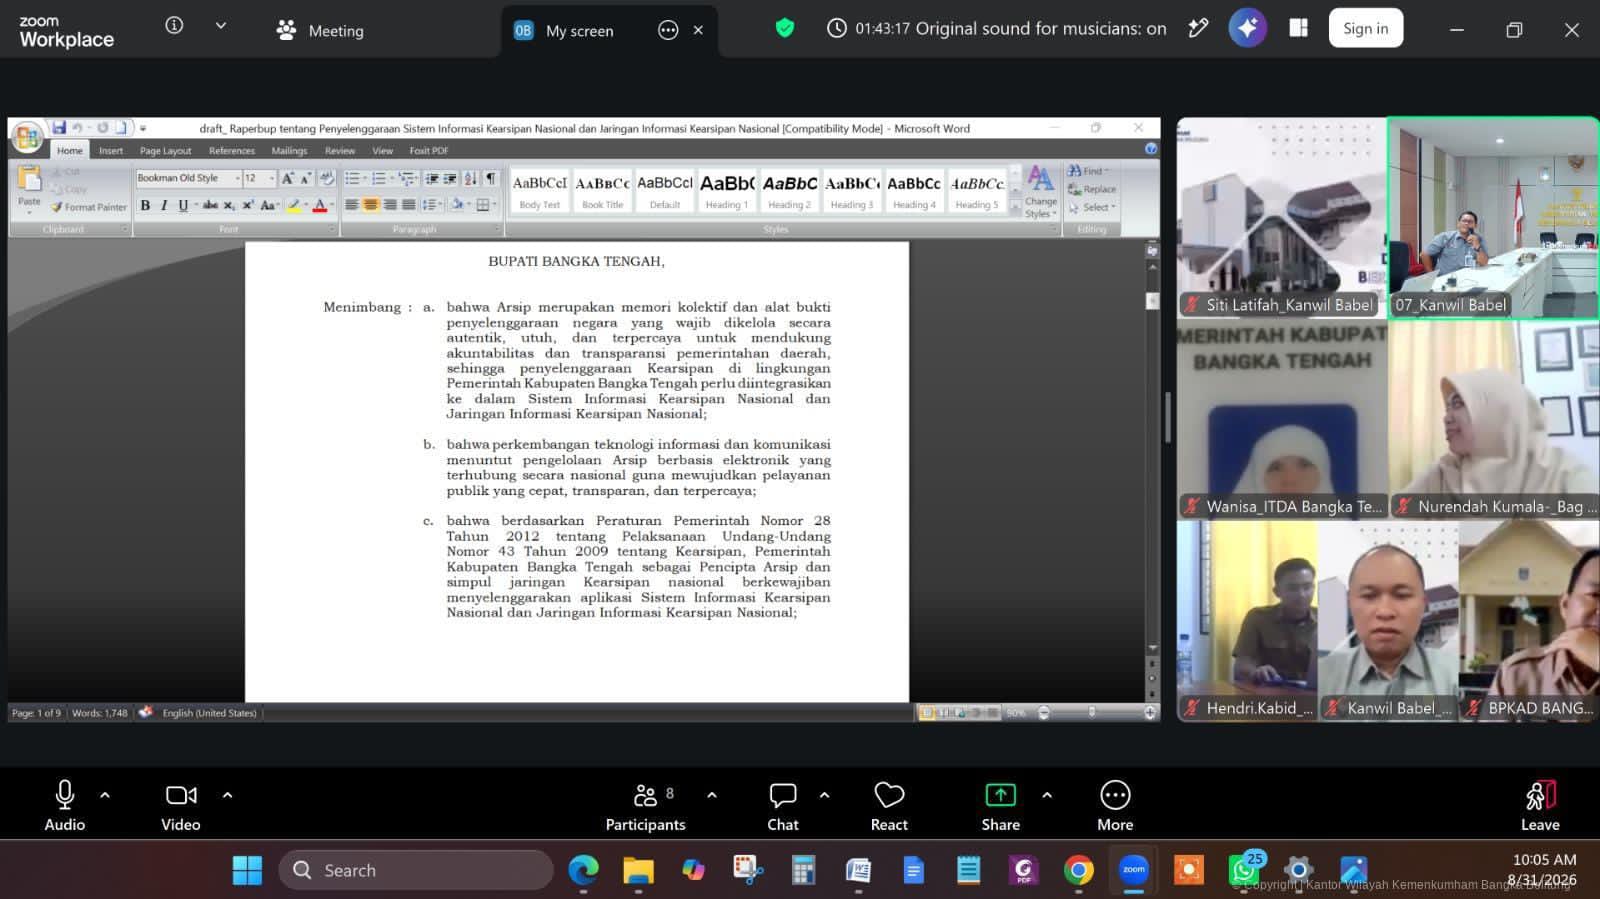Open WhatsApp from the taskbar
This screenshot has height=899, width=1600.
point(1244,870)
